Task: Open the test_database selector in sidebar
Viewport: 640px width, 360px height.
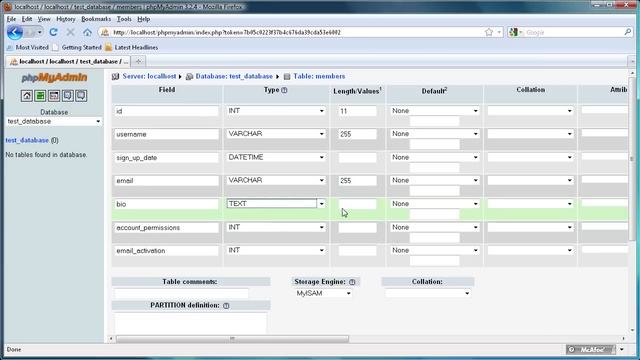Action: (53, 122)
